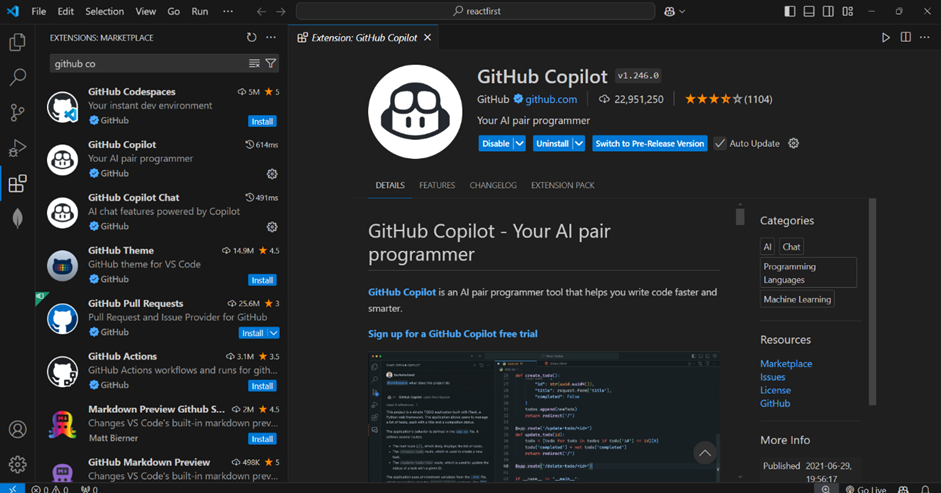Screen dimensions: 941x493
Task: Open manage gear for GitHub Copilot Chat item
Action: (272, 227)
